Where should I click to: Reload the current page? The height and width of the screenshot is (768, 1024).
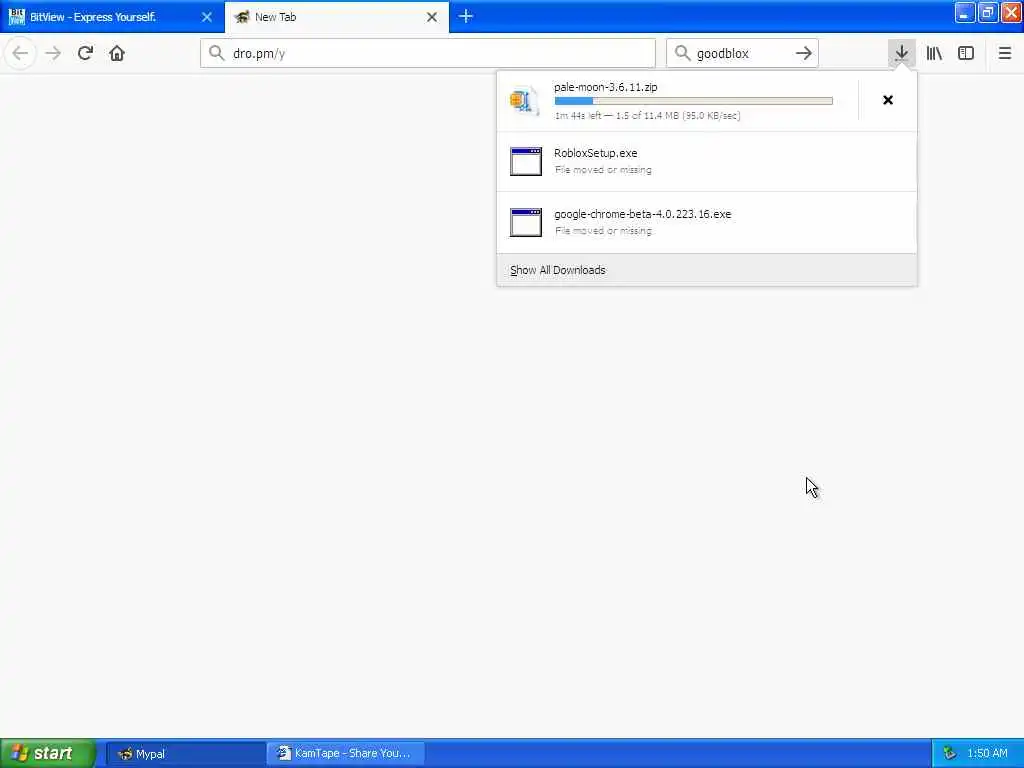(x=85, y=53)
